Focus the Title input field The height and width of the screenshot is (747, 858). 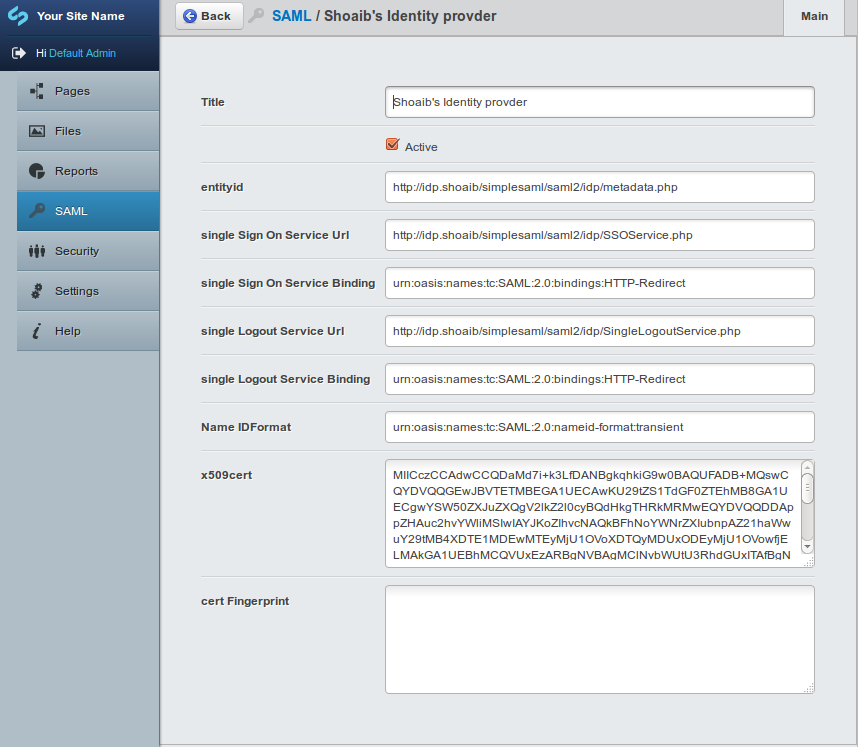coord(600,102)
